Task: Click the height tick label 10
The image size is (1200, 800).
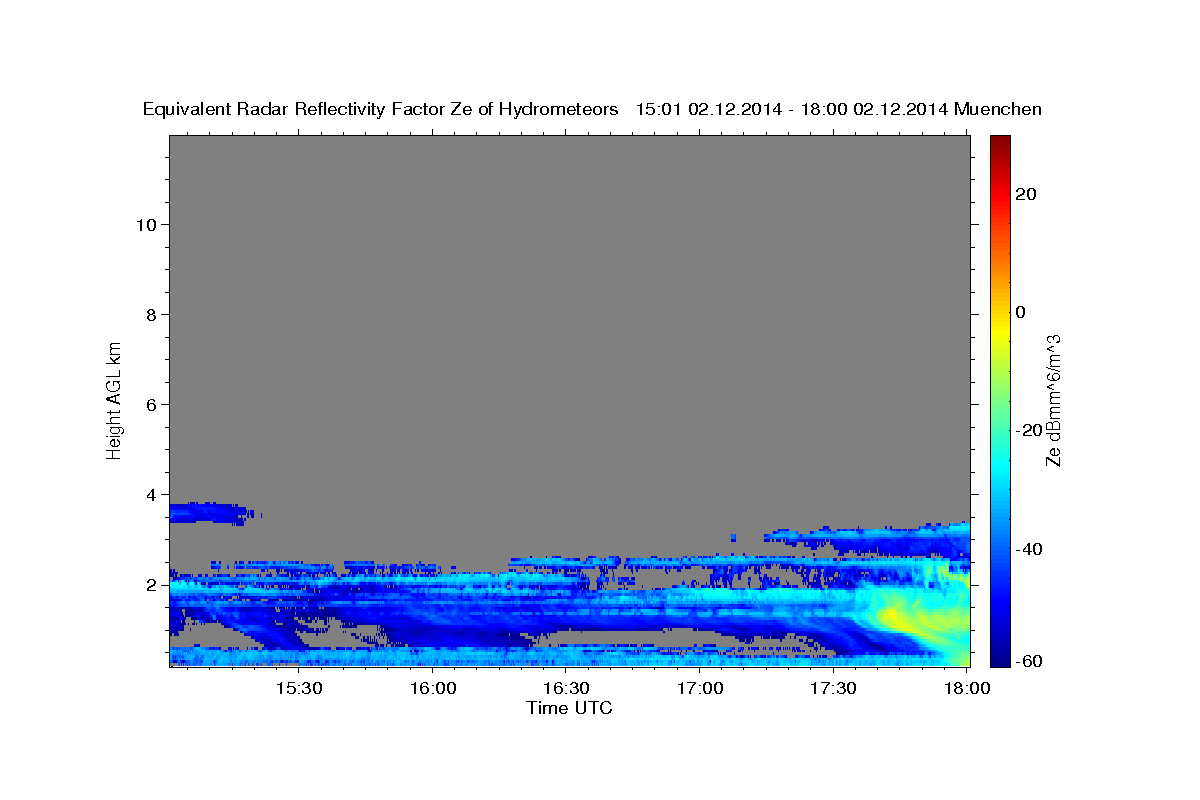Action: click(x=145, y=224)
